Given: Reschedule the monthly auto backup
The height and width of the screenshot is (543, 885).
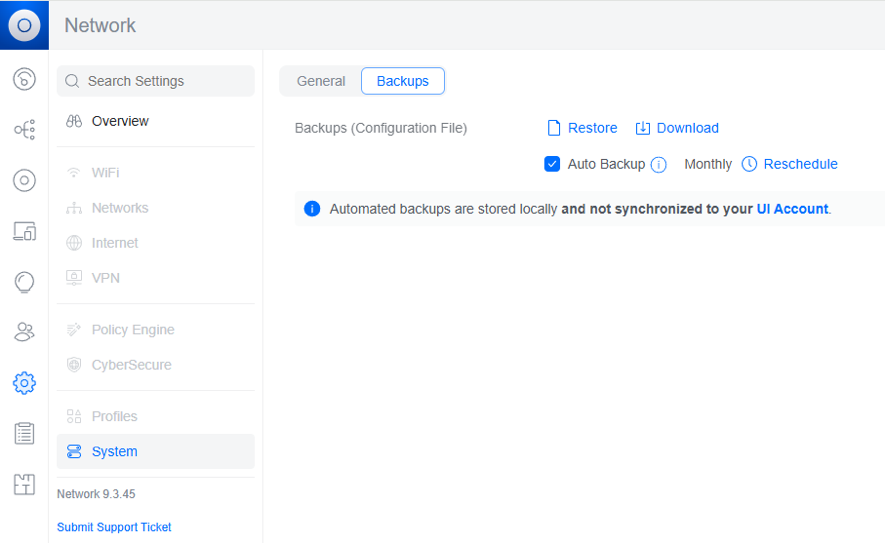Looking at the screenshot, I should pos(790,164).
